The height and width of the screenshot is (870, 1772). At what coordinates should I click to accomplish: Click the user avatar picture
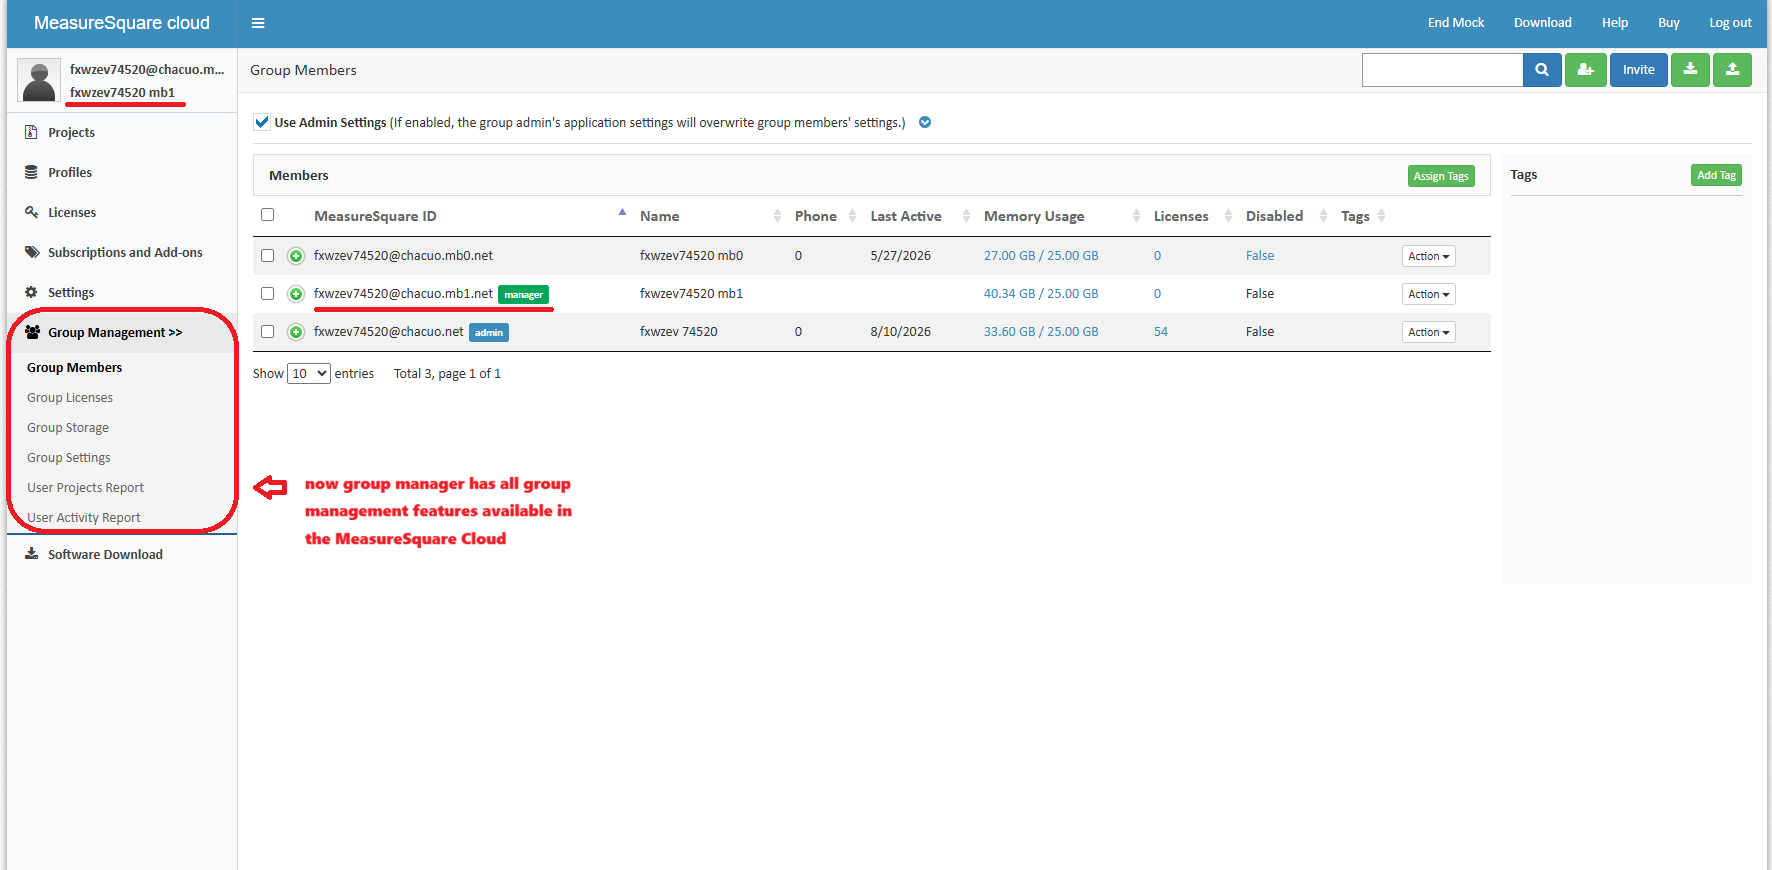(x=39, y=81)
